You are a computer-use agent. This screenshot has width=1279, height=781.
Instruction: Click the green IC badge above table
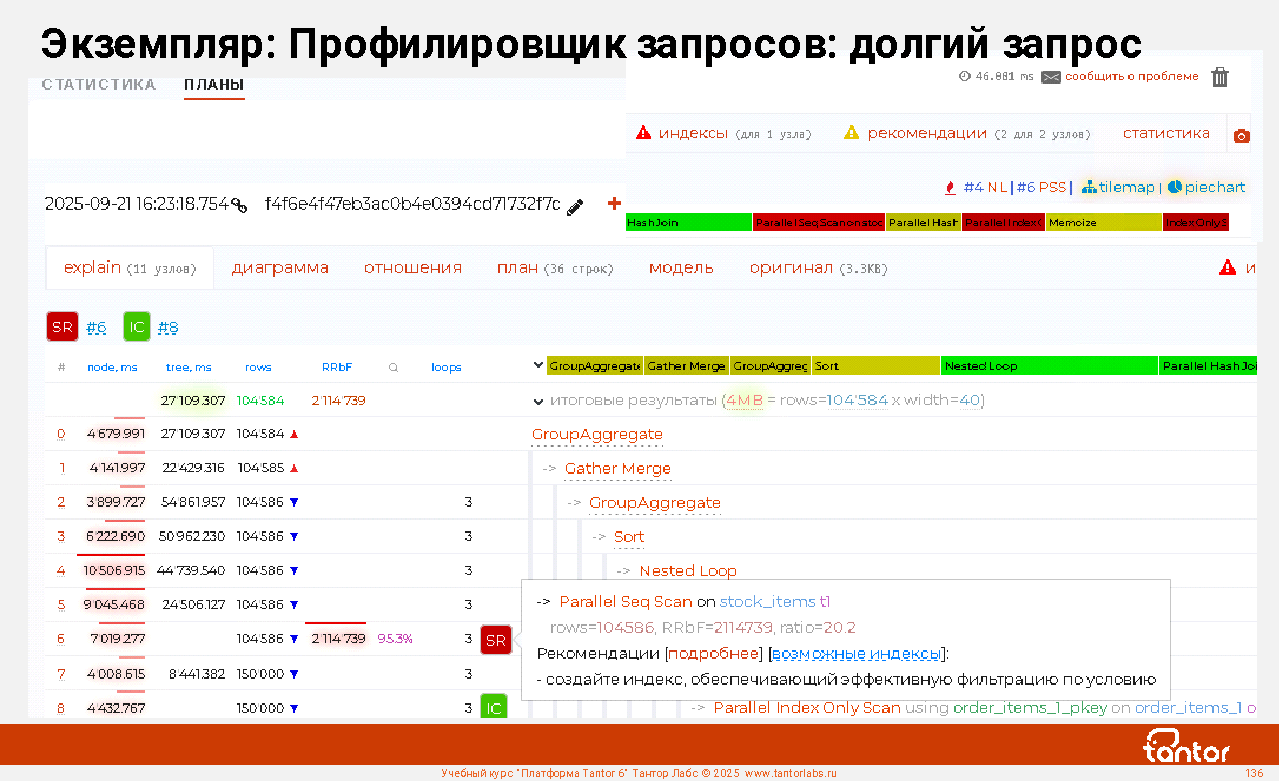(137, 327)
